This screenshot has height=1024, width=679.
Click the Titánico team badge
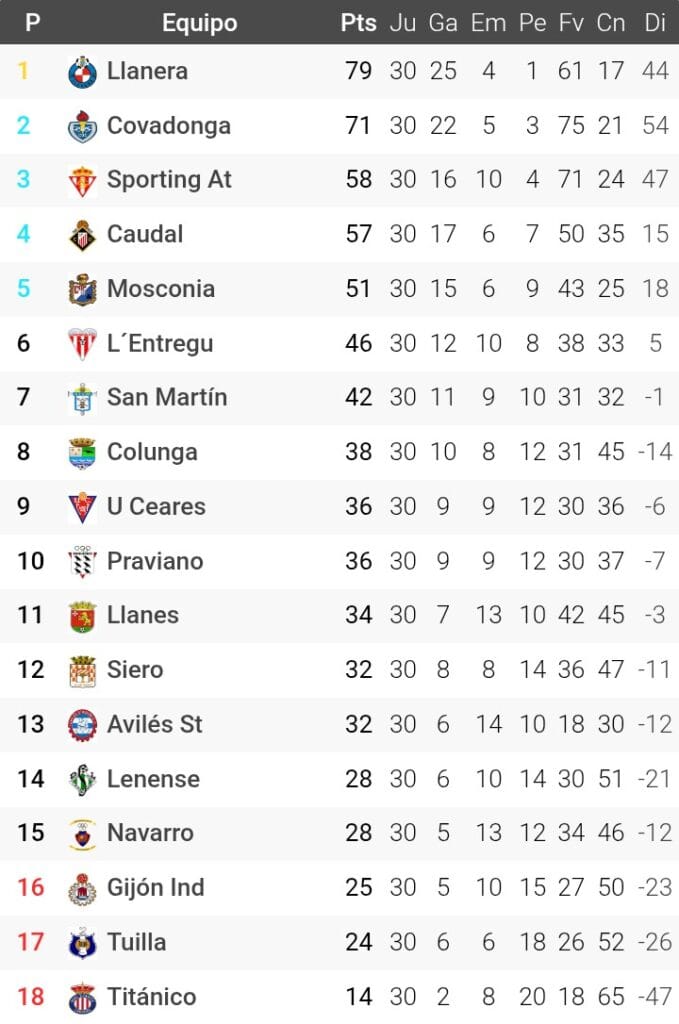point(82,996)
